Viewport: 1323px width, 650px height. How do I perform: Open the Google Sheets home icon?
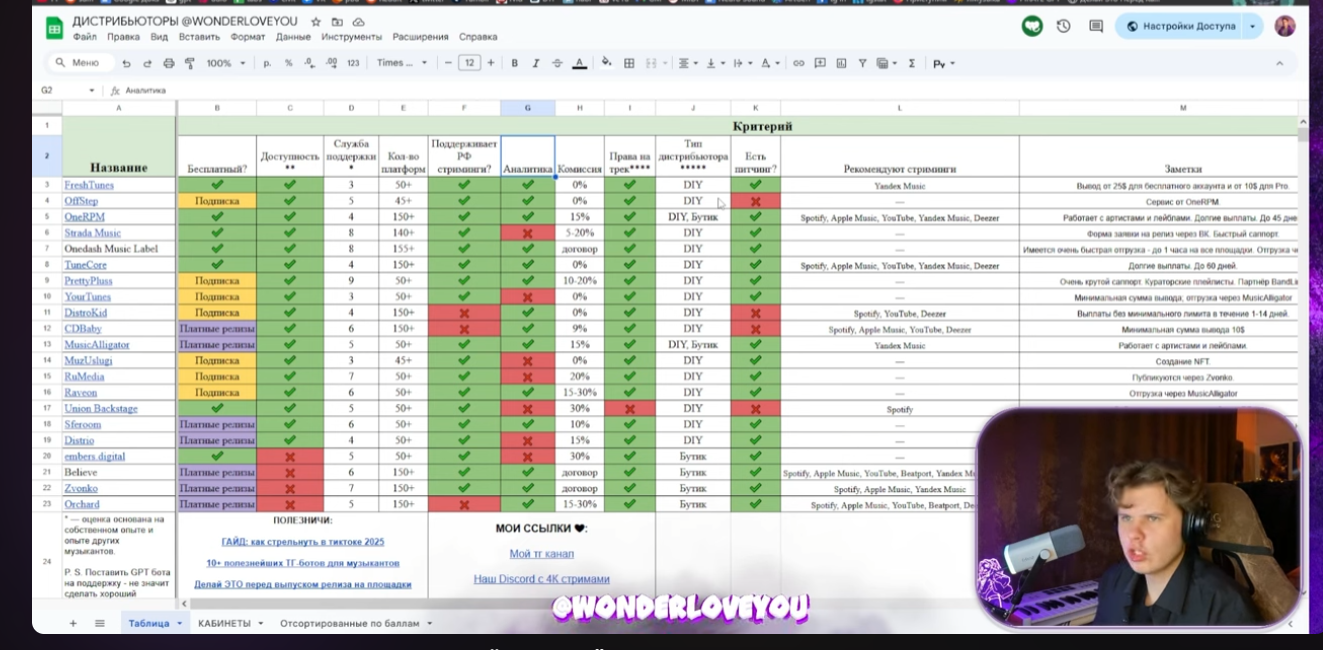pyautogui.click(x=54, y=28)
